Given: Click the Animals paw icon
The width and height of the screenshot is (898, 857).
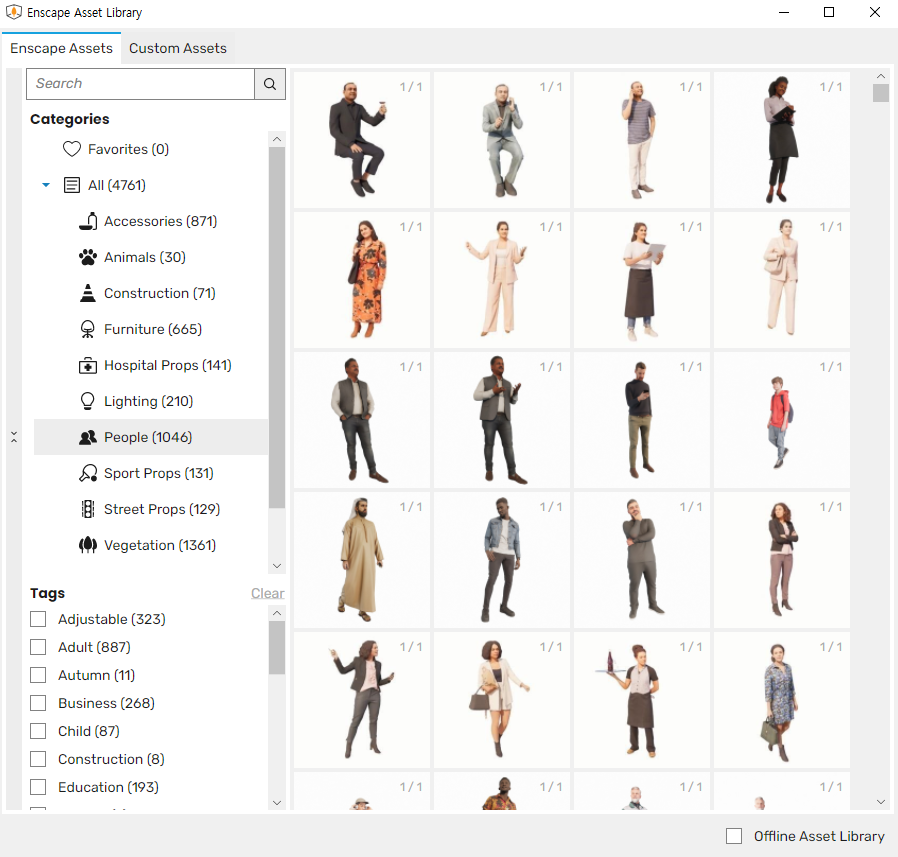Looking at the screenshot, I should pos(88,257).
